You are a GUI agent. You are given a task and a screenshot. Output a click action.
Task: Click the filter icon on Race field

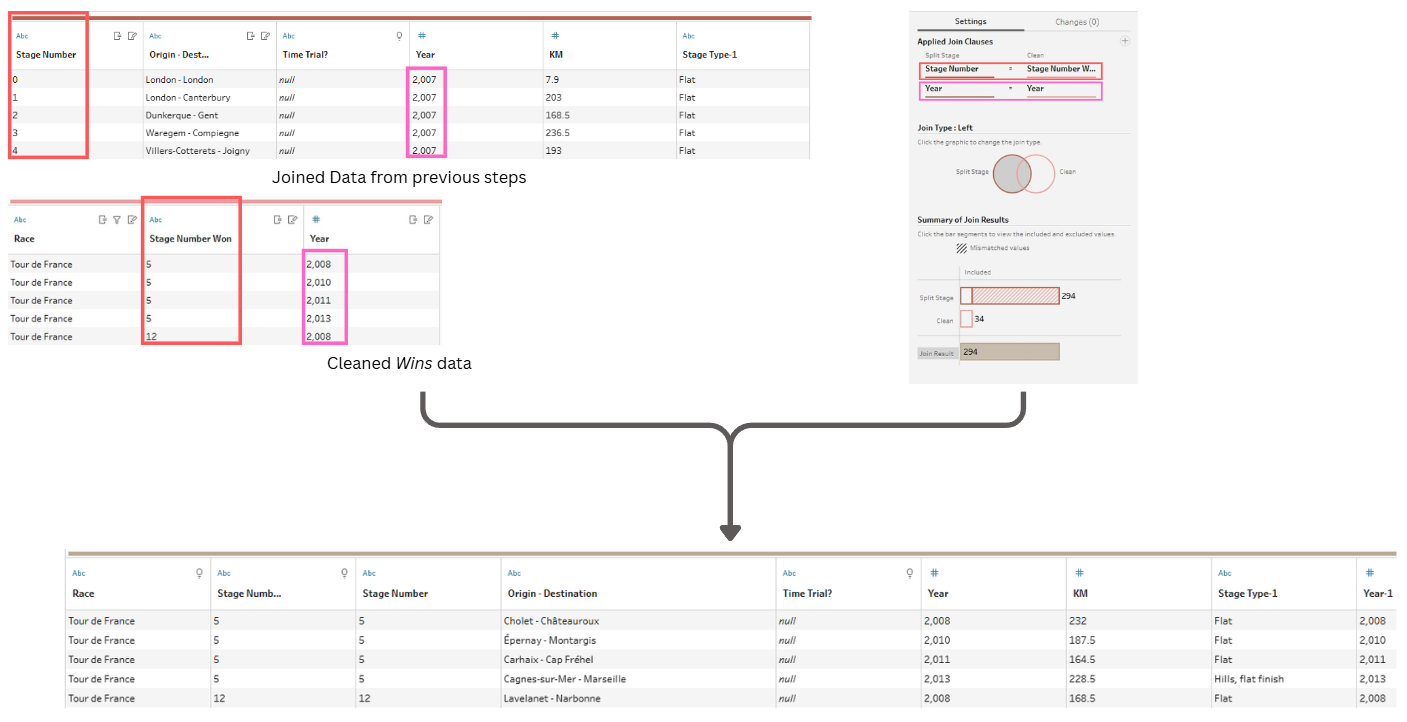(x=117, y=220)
